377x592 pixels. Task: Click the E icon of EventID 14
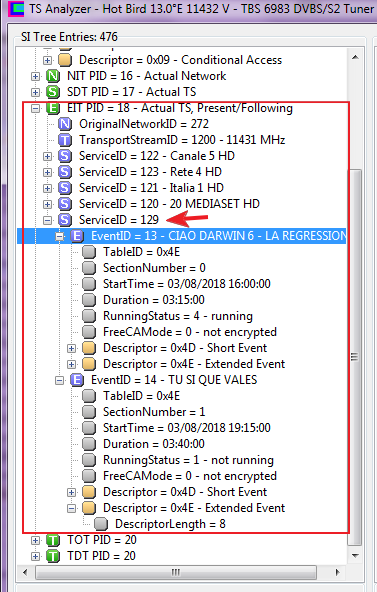coord(77,380)
